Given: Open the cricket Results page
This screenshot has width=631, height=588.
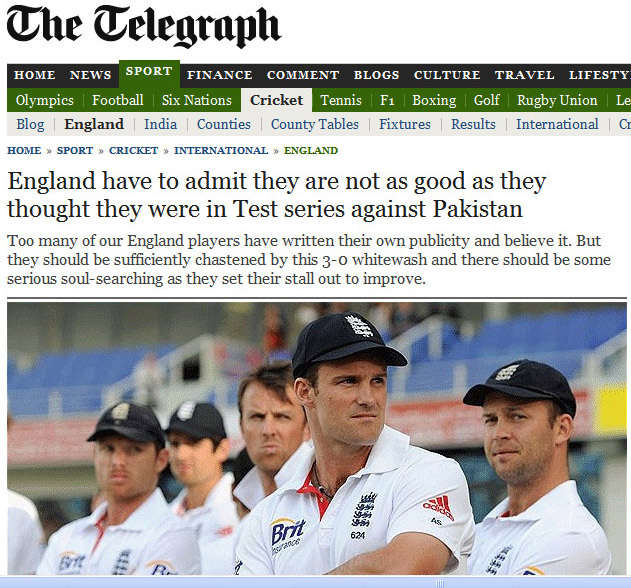Looking at the screenshot, I should pyautogui.click(x=473, y=124).
